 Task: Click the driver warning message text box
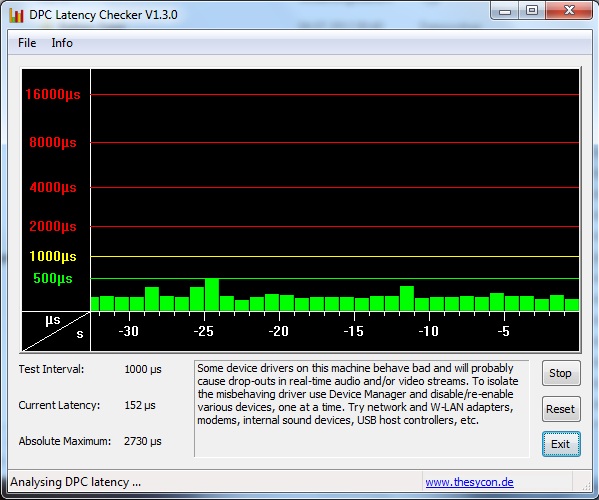(x=361, y=408)
